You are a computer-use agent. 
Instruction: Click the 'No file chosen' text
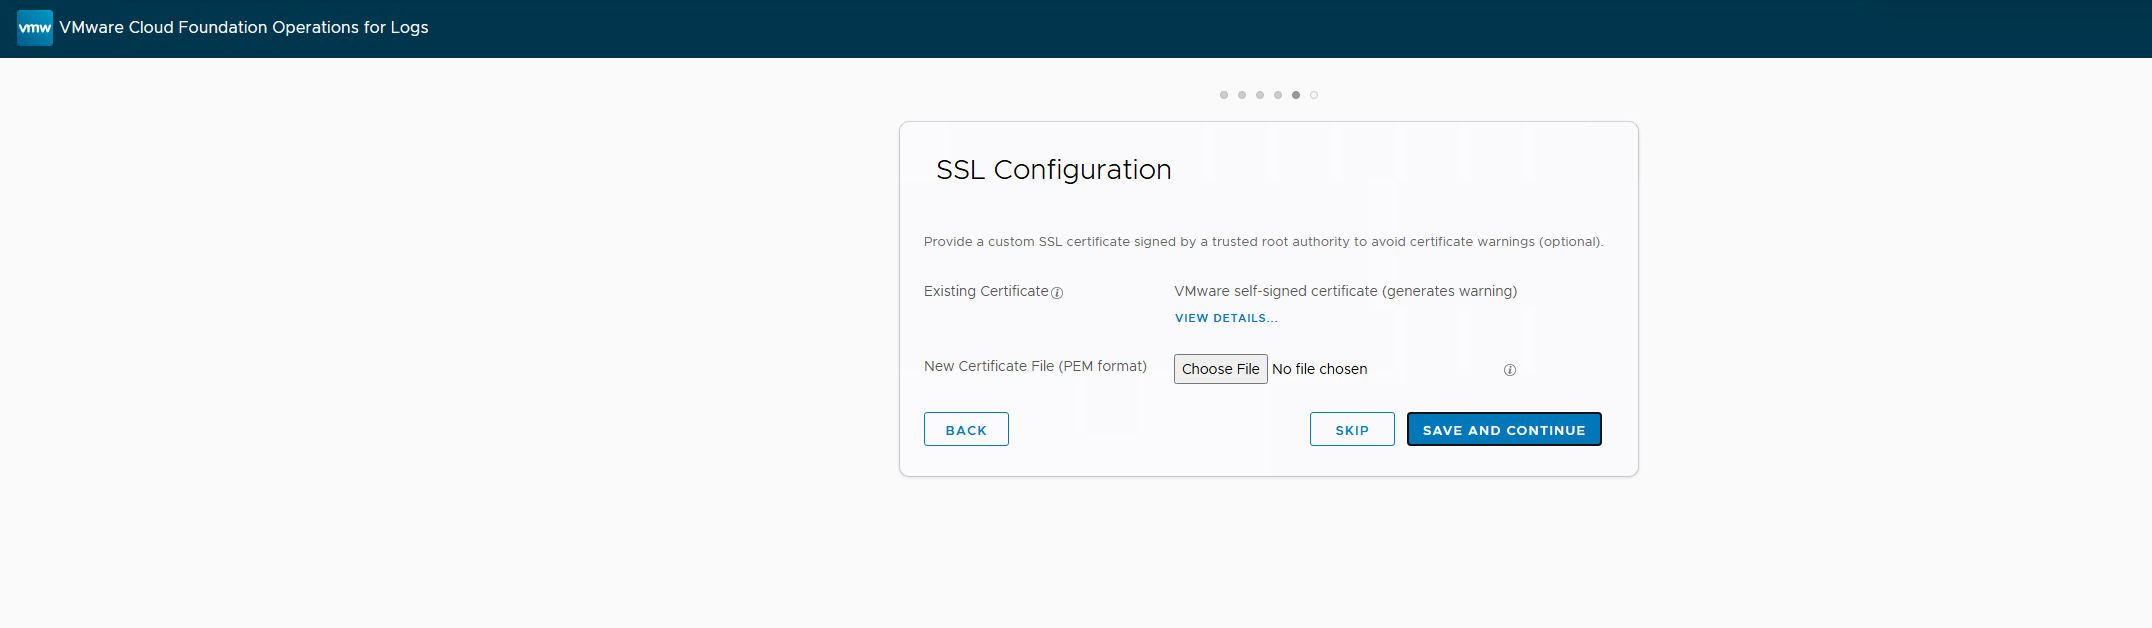tap(1319, 369)
